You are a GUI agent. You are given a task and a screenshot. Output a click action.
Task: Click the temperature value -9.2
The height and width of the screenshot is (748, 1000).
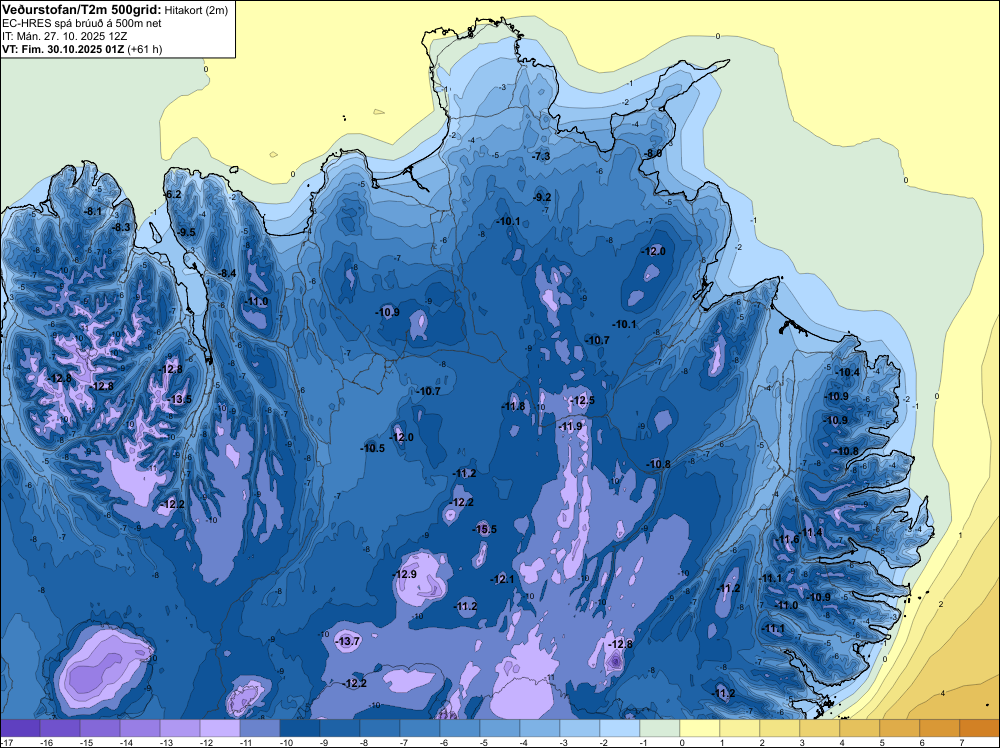(542, 197)
